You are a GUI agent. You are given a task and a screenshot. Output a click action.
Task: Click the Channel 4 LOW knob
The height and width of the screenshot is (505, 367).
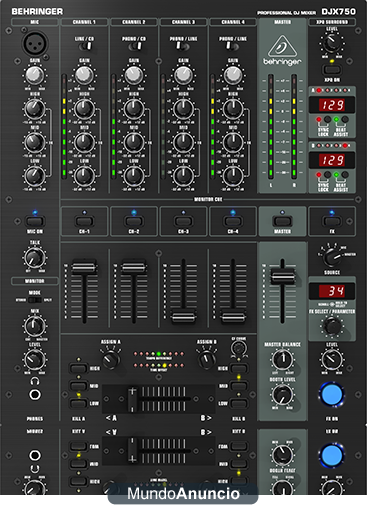tap(233, 176)
